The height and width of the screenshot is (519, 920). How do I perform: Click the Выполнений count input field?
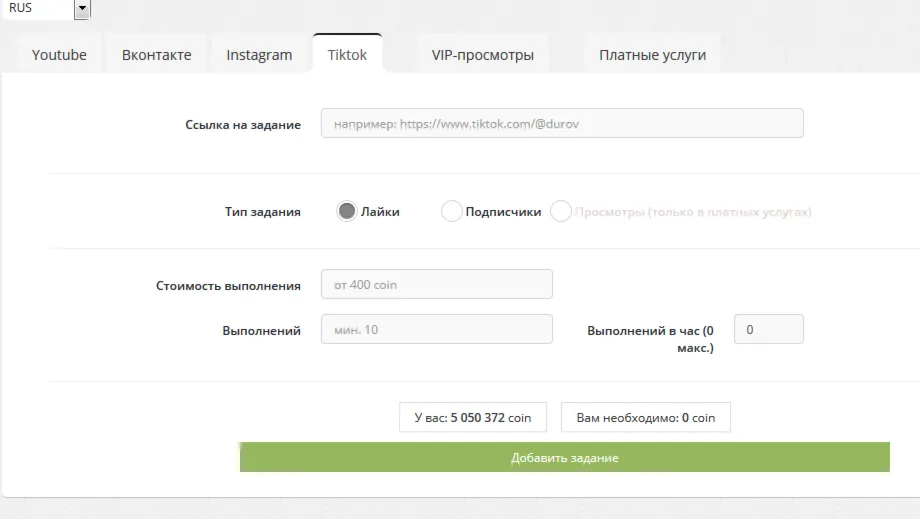tap(437, 329)
